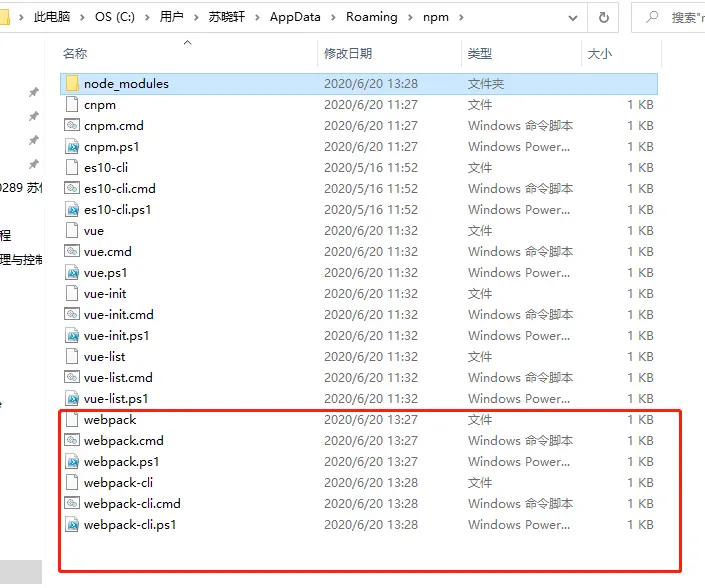The height and width of the screenshot is (588, 705).
Task: Click the vue-init.ps1 PowerShell icon
Action: [72, 335]
